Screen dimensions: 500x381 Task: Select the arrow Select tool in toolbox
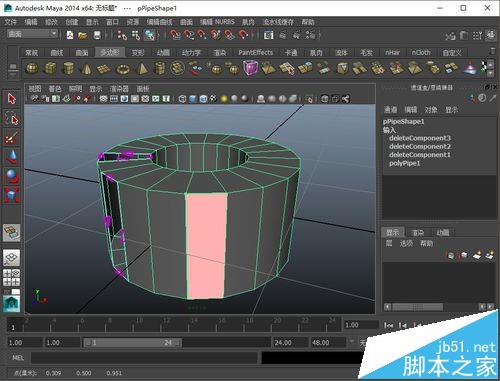(12, 99)
